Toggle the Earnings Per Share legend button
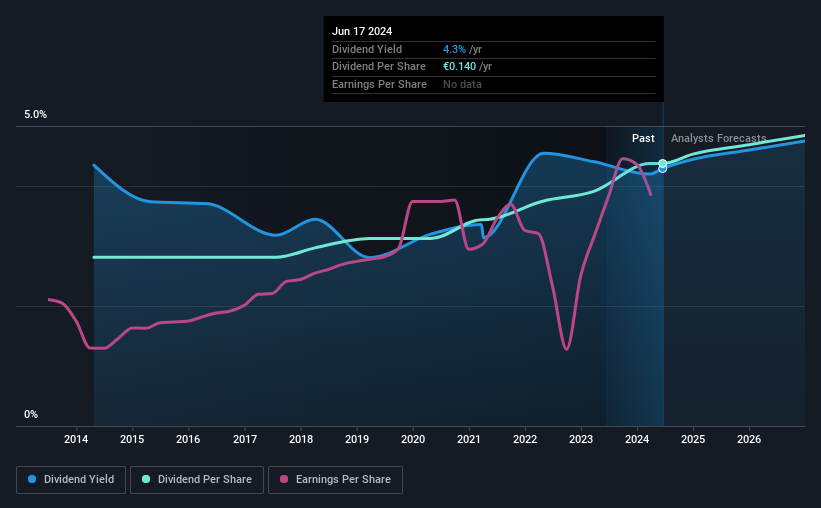821x508 pixels. tap(336, 480)
